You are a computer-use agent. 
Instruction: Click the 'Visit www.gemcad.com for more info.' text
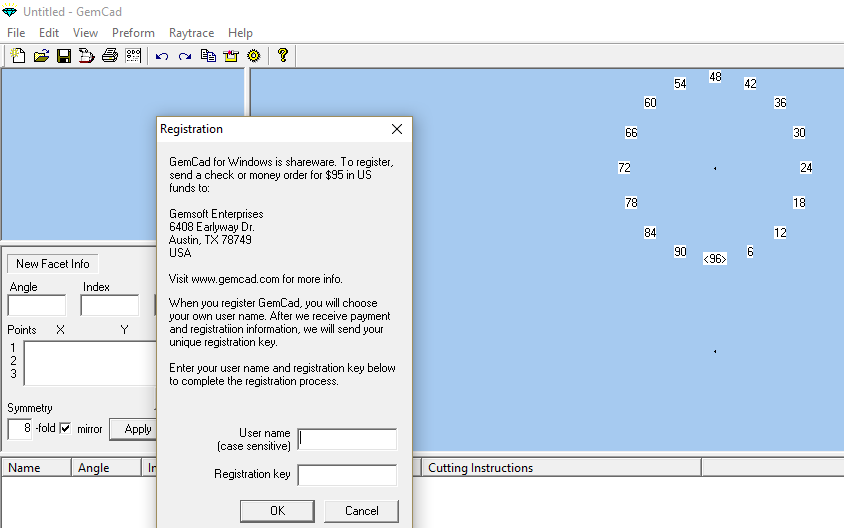point(256,279)
